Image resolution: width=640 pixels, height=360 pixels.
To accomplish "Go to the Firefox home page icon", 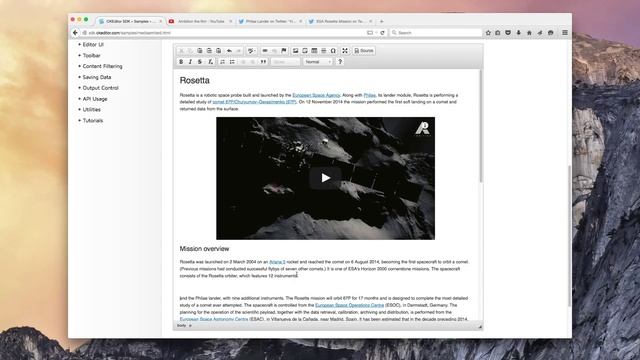I will pyautogui.click(x=529, y=33).
